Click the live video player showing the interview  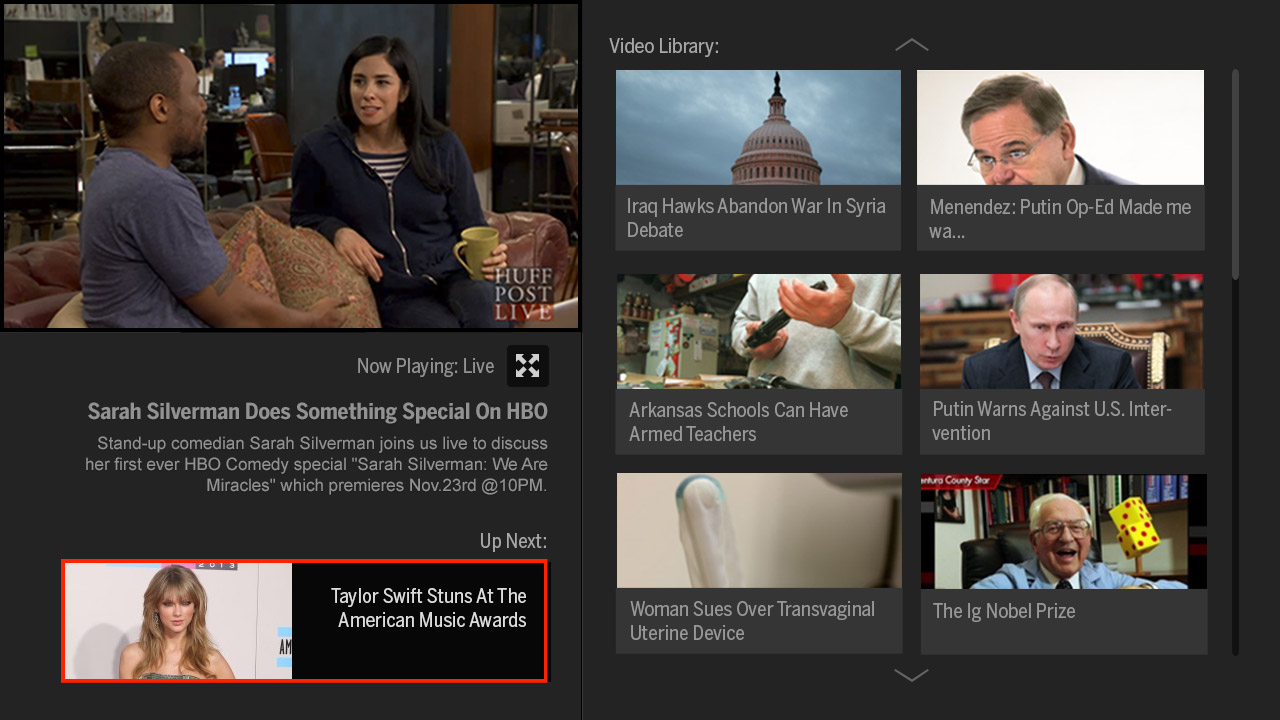pyautogui.click(x=291, y=166)
